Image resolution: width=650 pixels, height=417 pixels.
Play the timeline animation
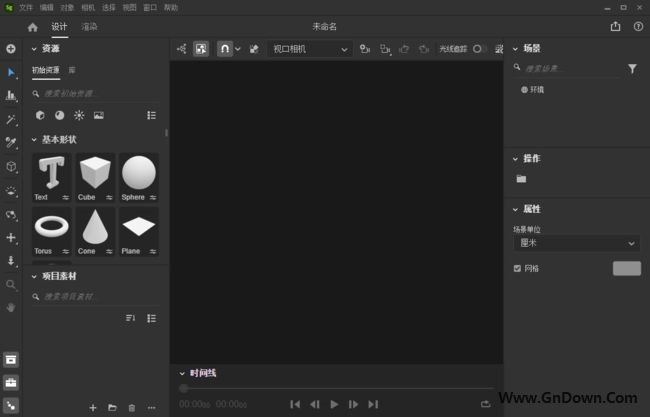point(334,404)
